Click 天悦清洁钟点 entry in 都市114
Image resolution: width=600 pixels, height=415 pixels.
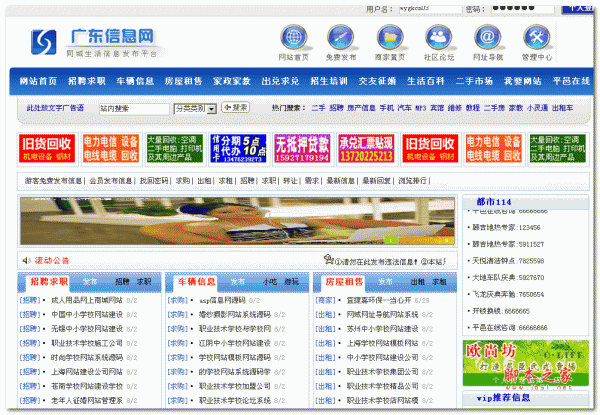[x=508, y=261]
